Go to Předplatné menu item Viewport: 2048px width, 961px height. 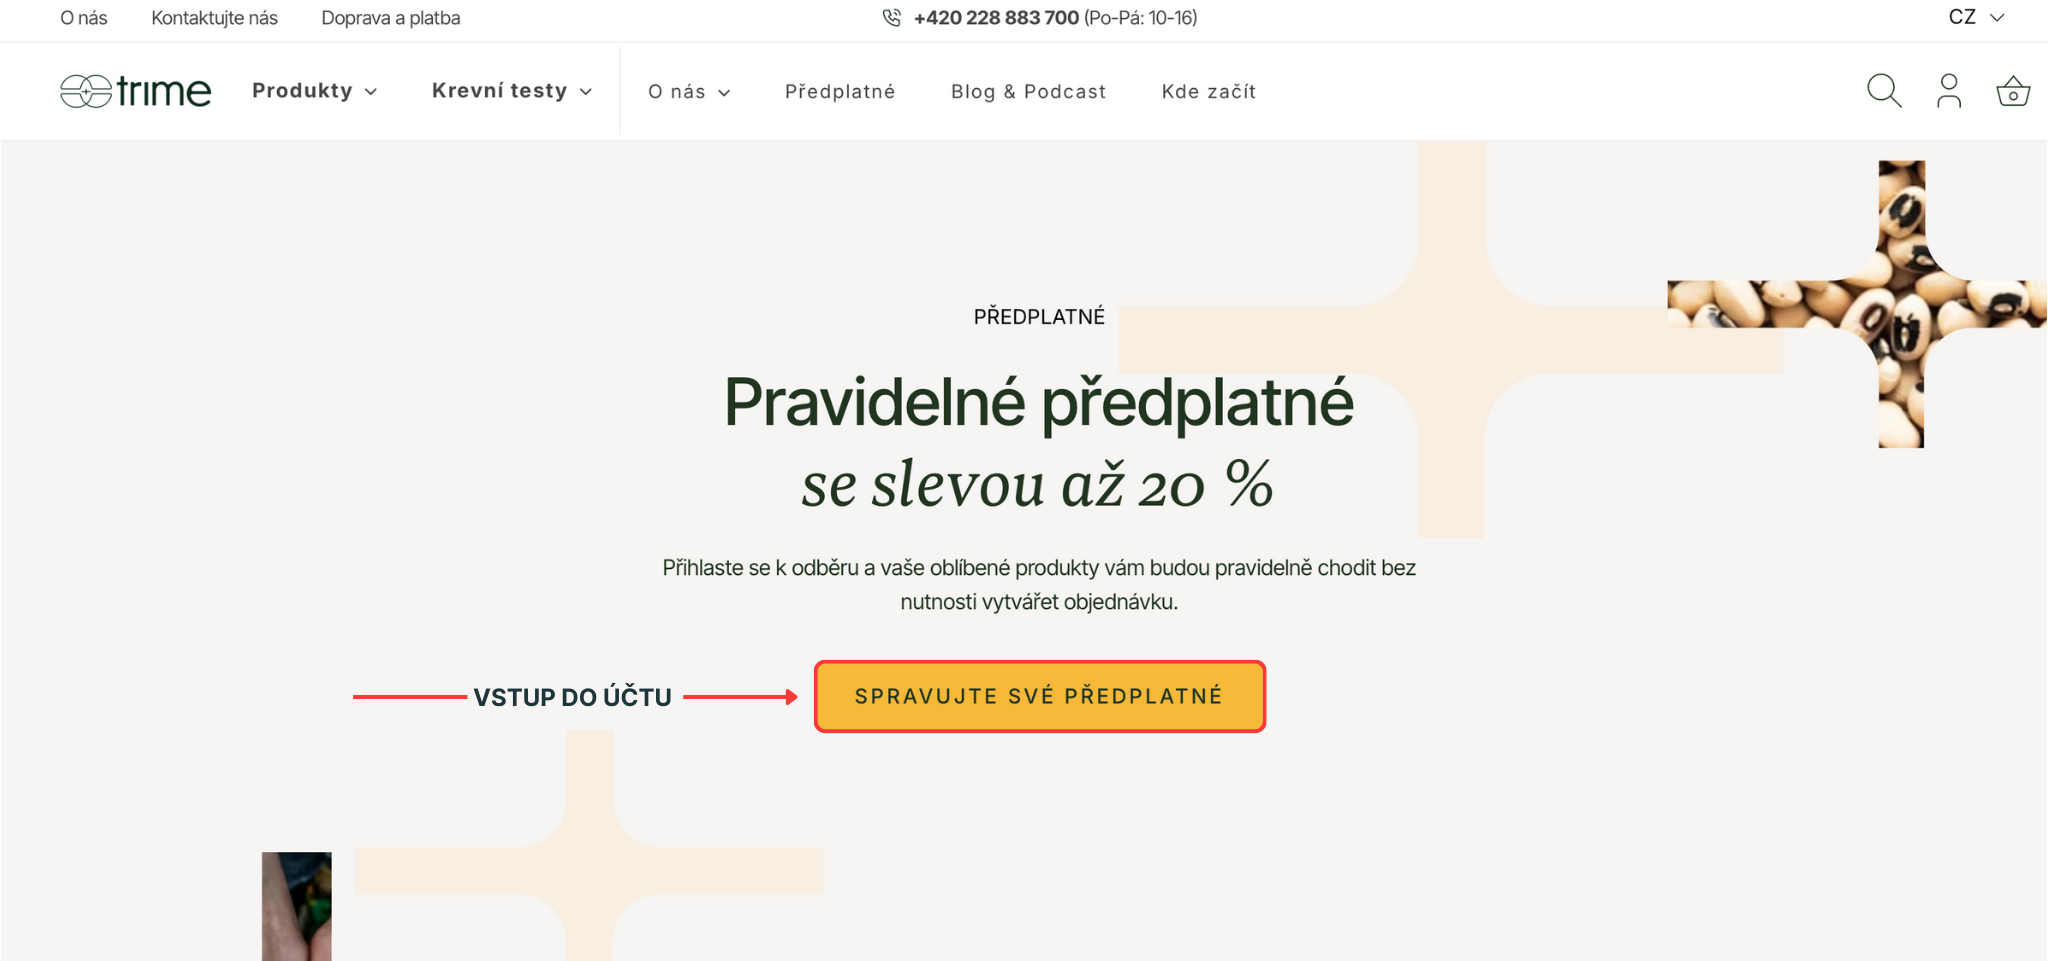click(x=840, y=92)
